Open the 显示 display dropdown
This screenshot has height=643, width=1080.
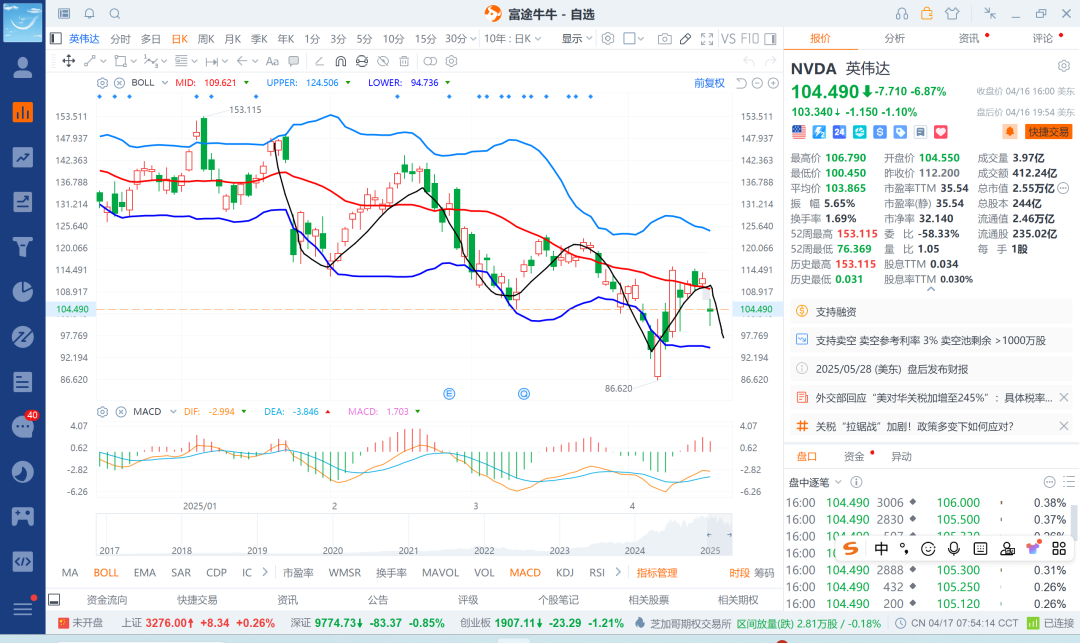[576, 39]
